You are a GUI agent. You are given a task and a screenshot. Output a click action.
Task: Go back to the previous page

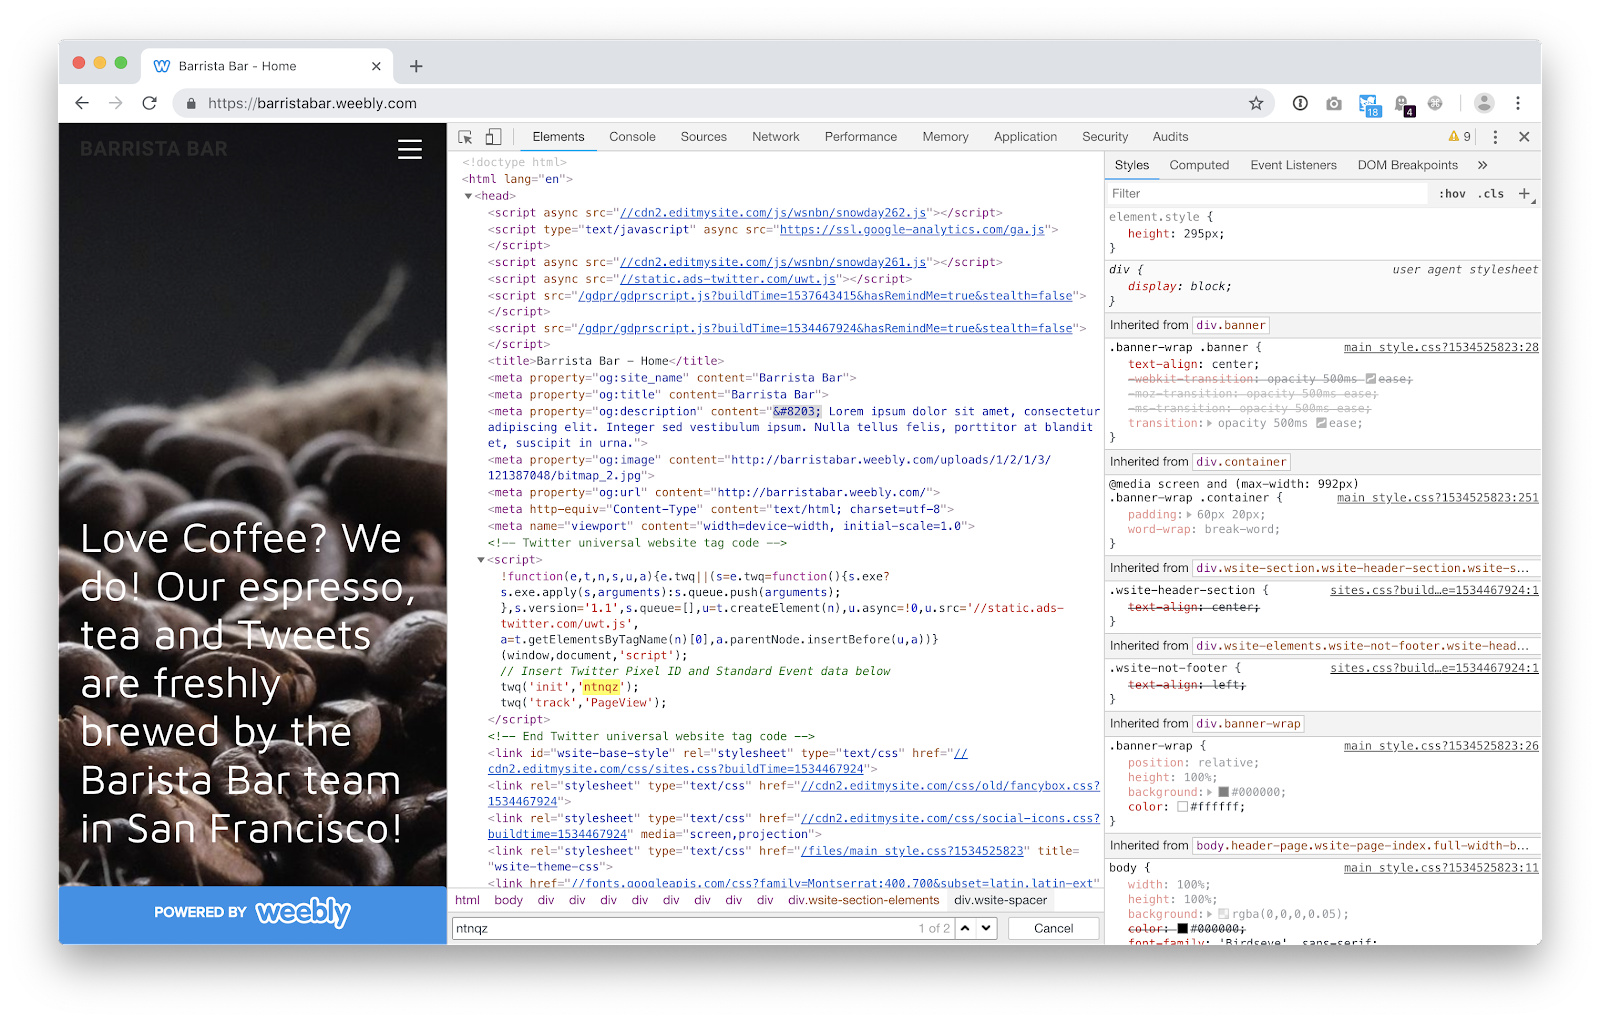[82, 103]
